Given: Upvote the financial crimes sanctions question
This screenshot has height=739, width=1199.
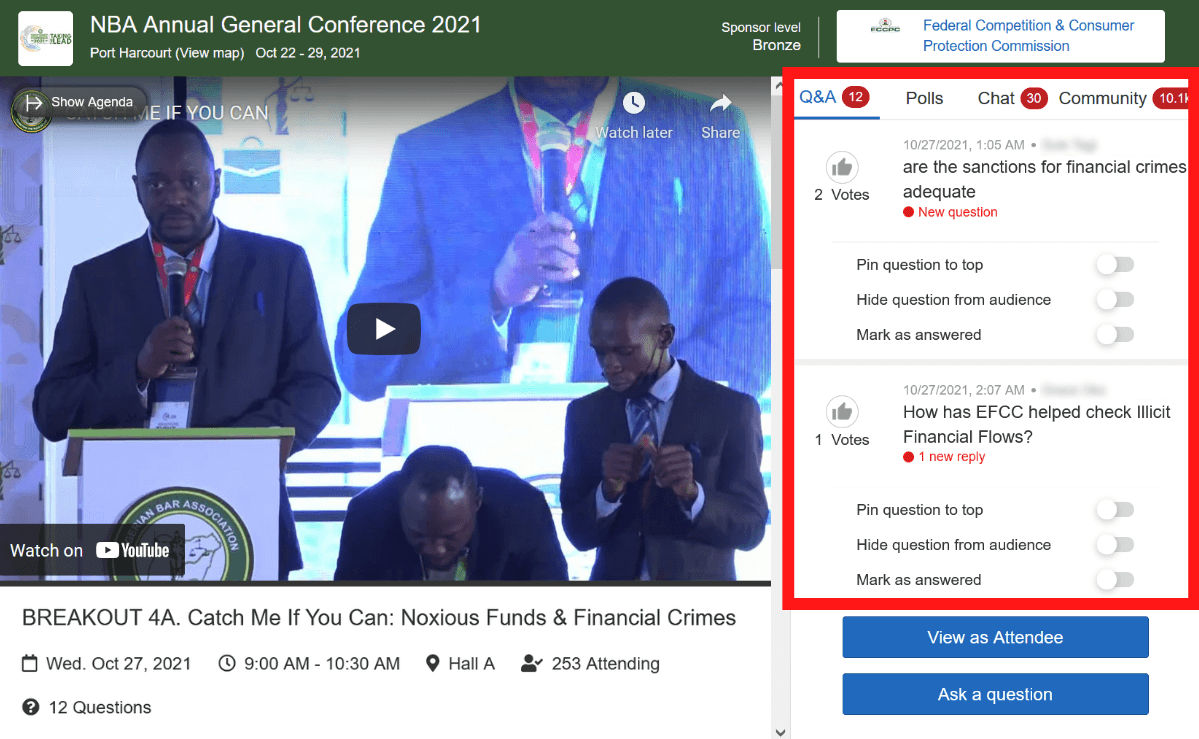Looking at the screenshot, I should click(x=842, y=167).
